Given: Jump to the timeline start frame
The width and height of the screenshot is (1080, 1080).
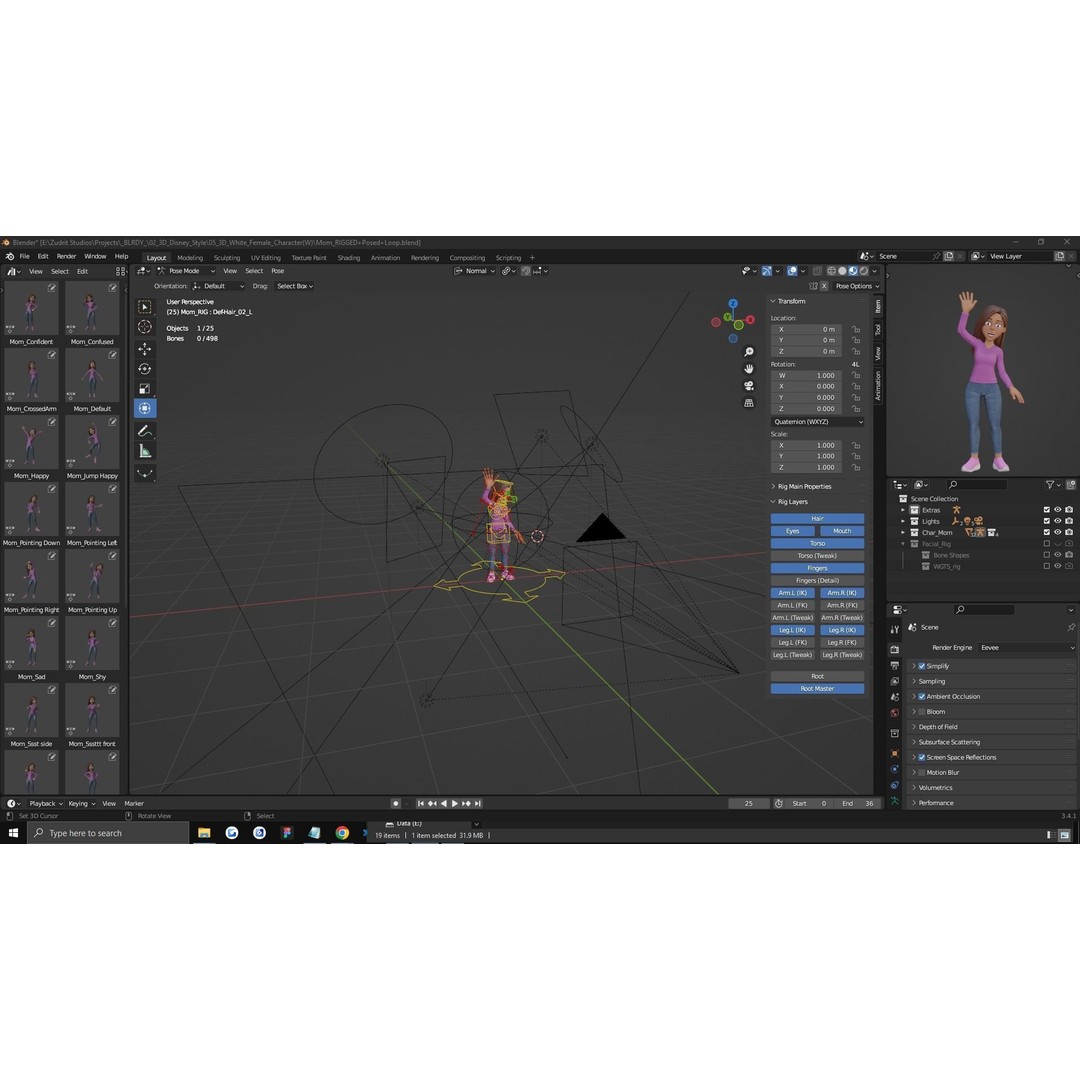Looking at the screenshot, I should click(x=420, y=804).
